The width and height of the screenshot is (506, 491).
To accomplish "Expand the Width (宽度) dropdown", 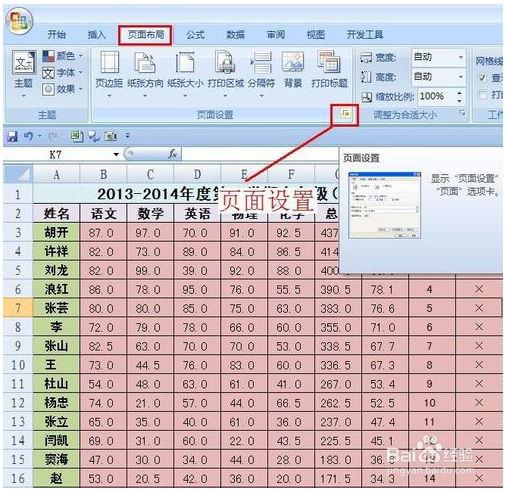I will point(461,57).
